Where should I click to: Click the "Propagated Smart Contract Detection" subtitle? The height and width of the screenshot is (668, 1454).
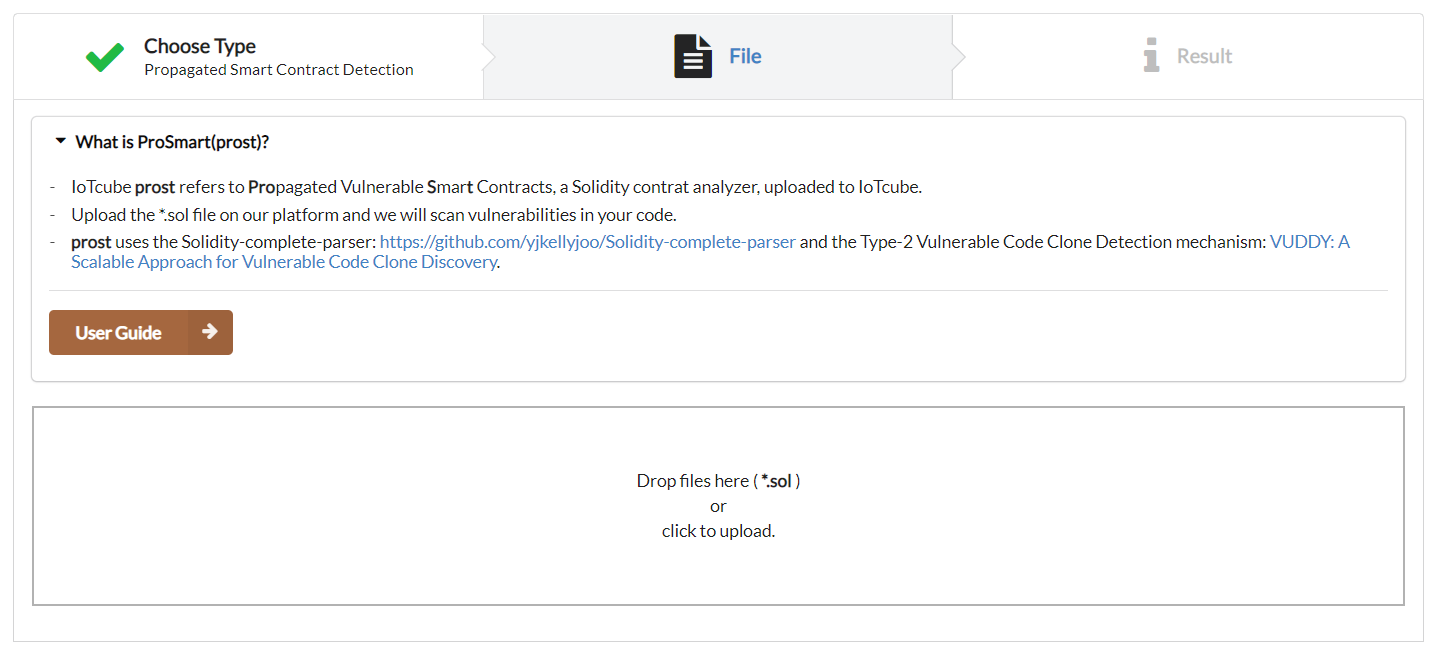click(279, 70)
